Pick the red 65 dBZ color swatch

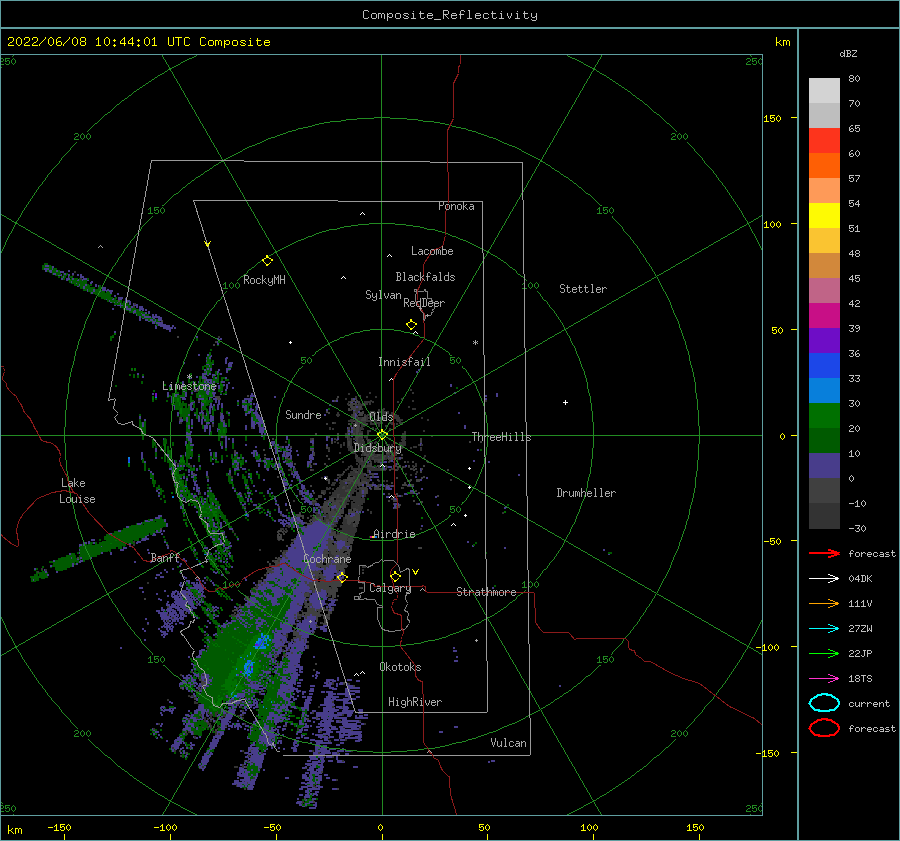tap(824, 141)
